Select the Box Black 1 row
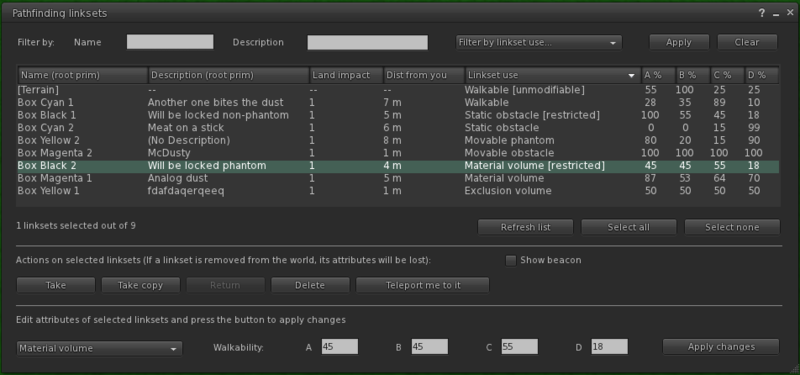Viewport: 800px width, 375px height. (398, 115)
